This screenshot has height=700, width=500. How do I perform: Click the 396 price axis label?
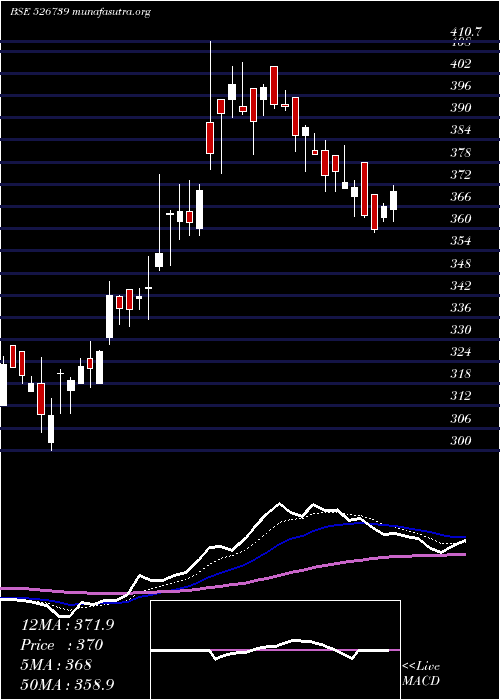pyautogui.click(x=461, y=86)
